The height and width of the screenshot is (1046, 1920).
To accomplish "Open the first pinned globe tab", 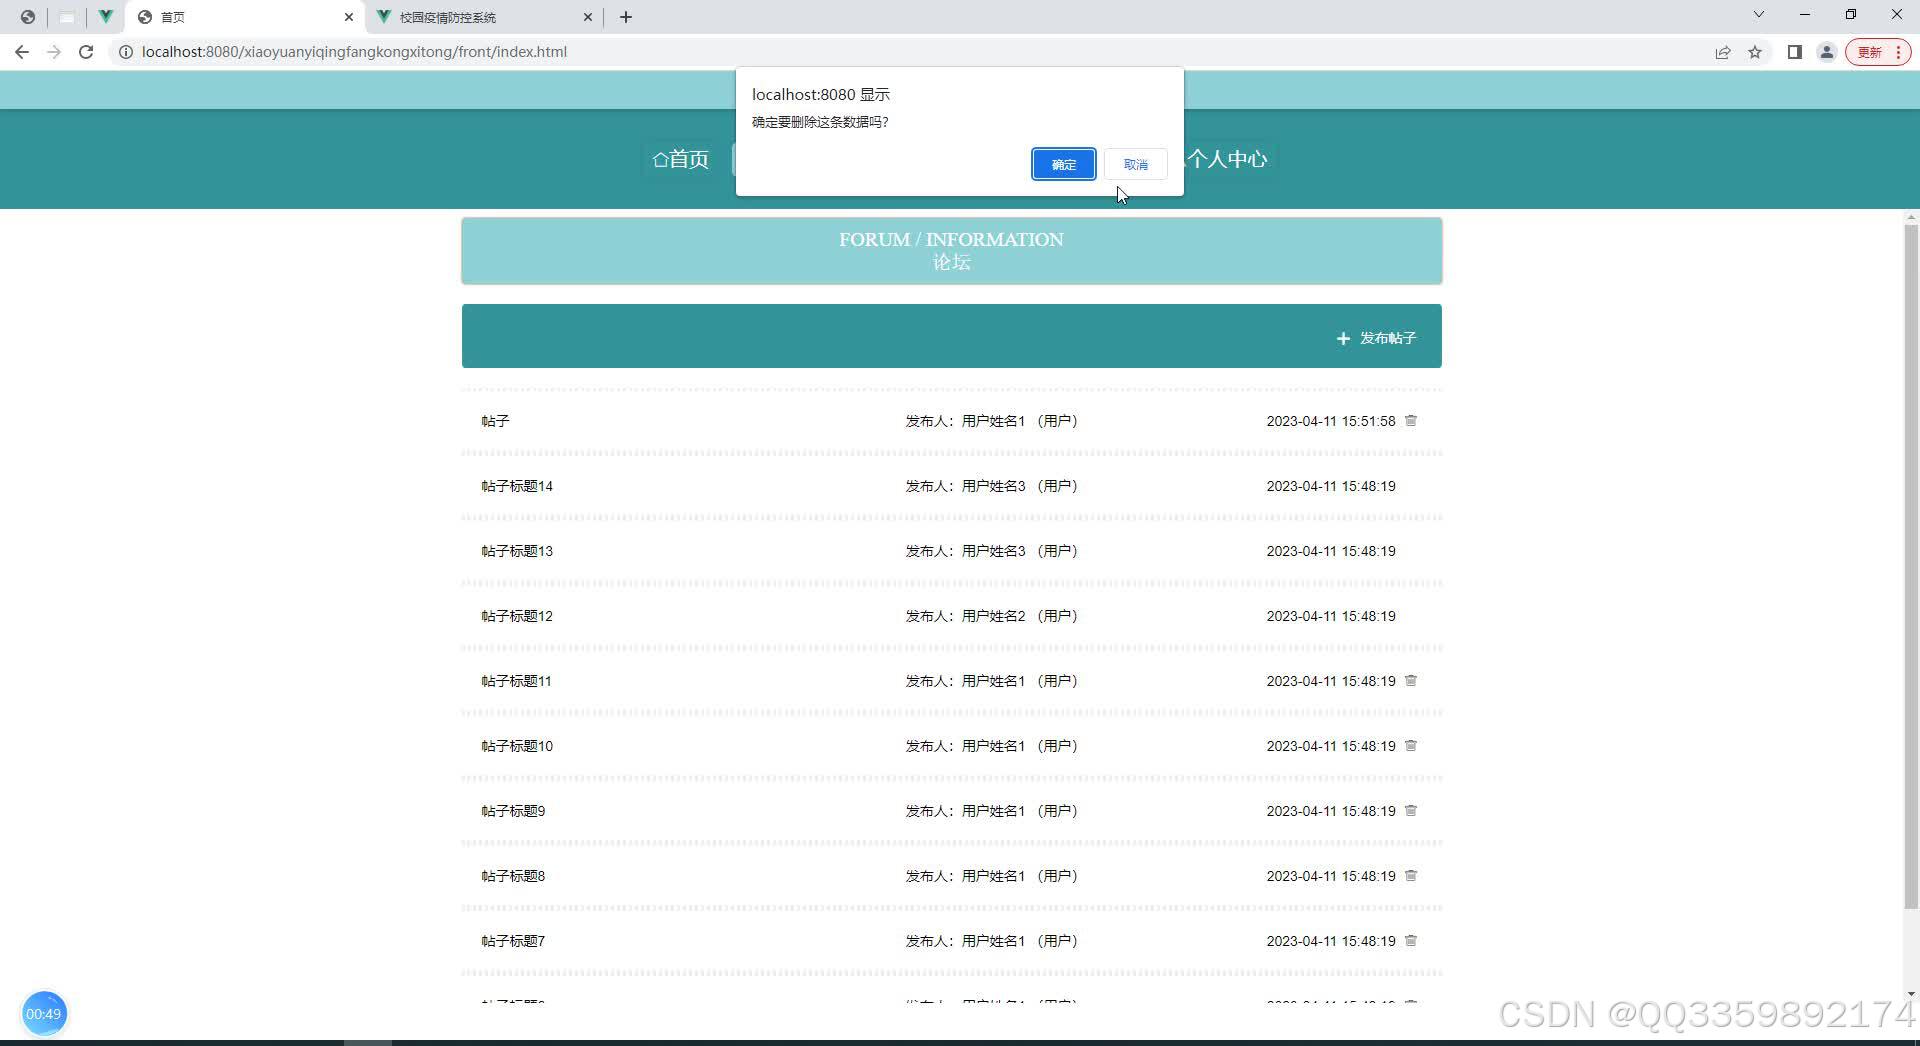I will [28, 17].
